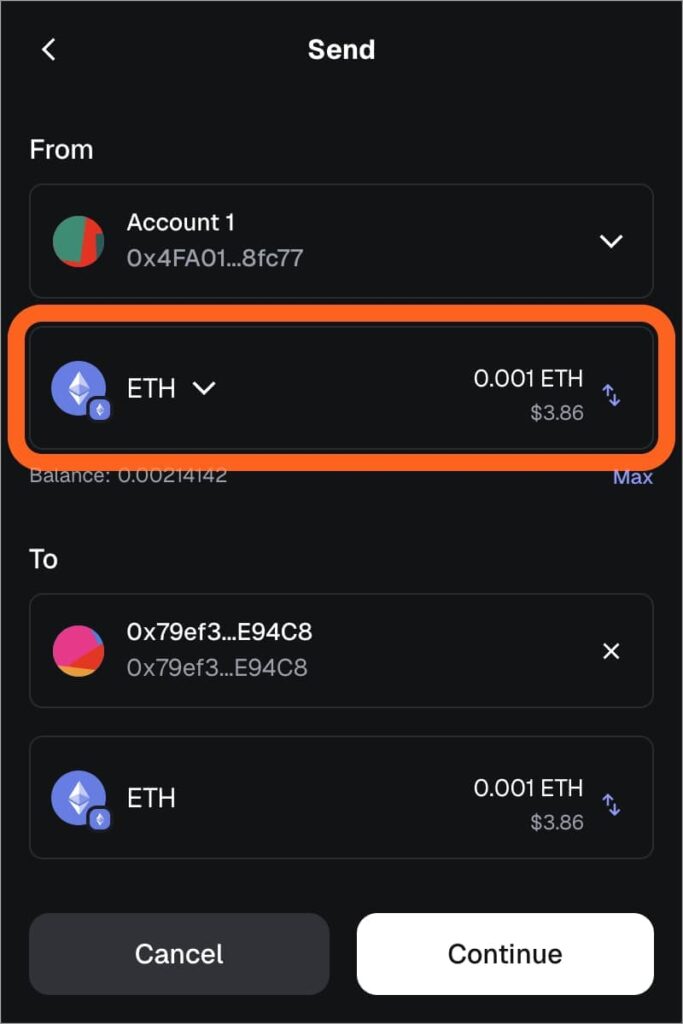This screenshot has height=1024, width=683.
Task: Click the recipient address avatar
Action: coord(79,651)
